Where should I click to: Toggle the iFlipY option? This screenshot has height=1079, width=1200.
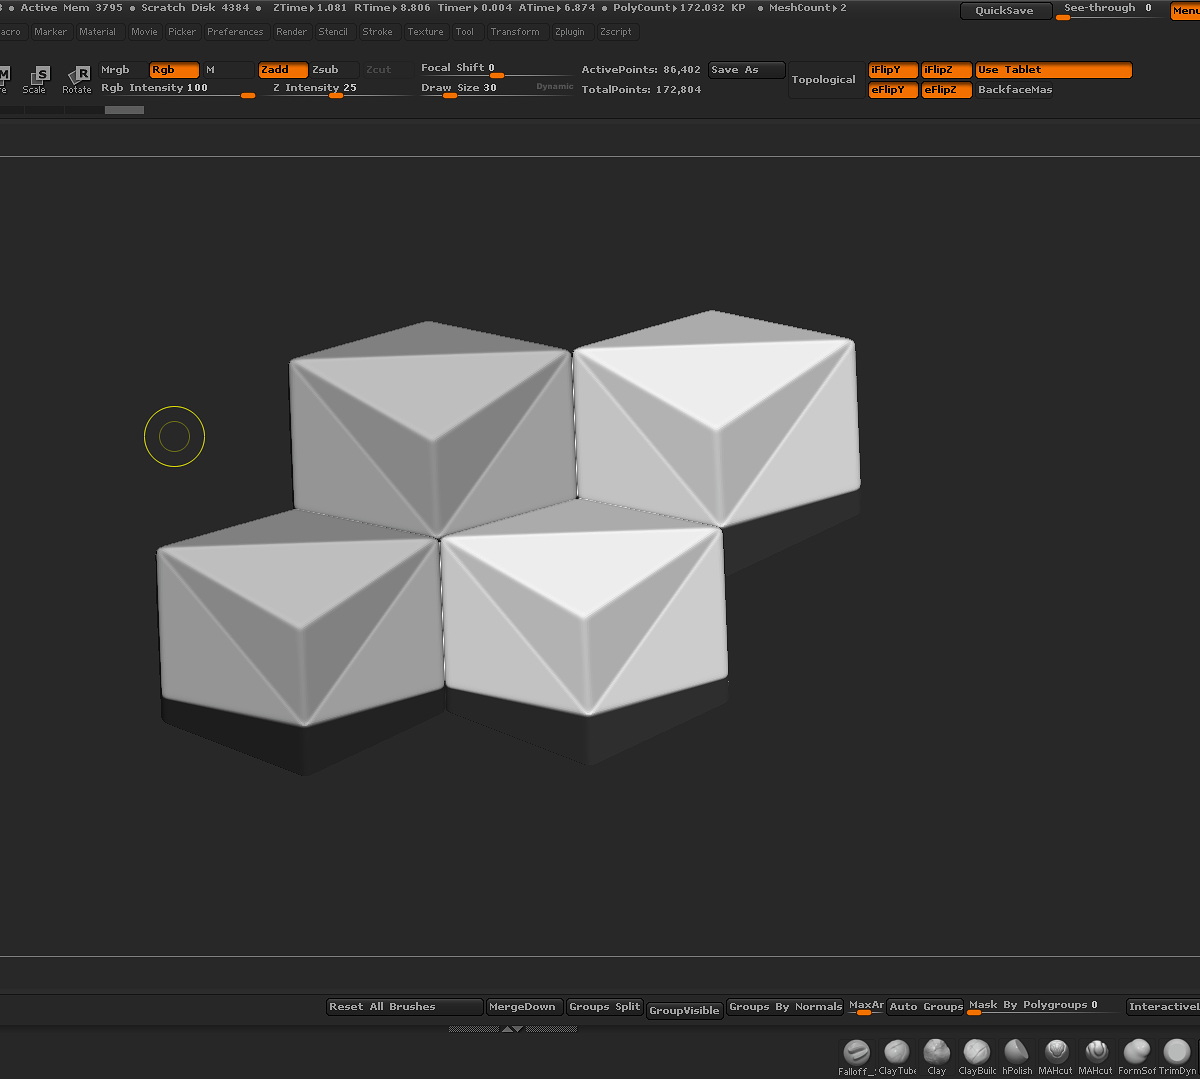(x=893, y=70)
